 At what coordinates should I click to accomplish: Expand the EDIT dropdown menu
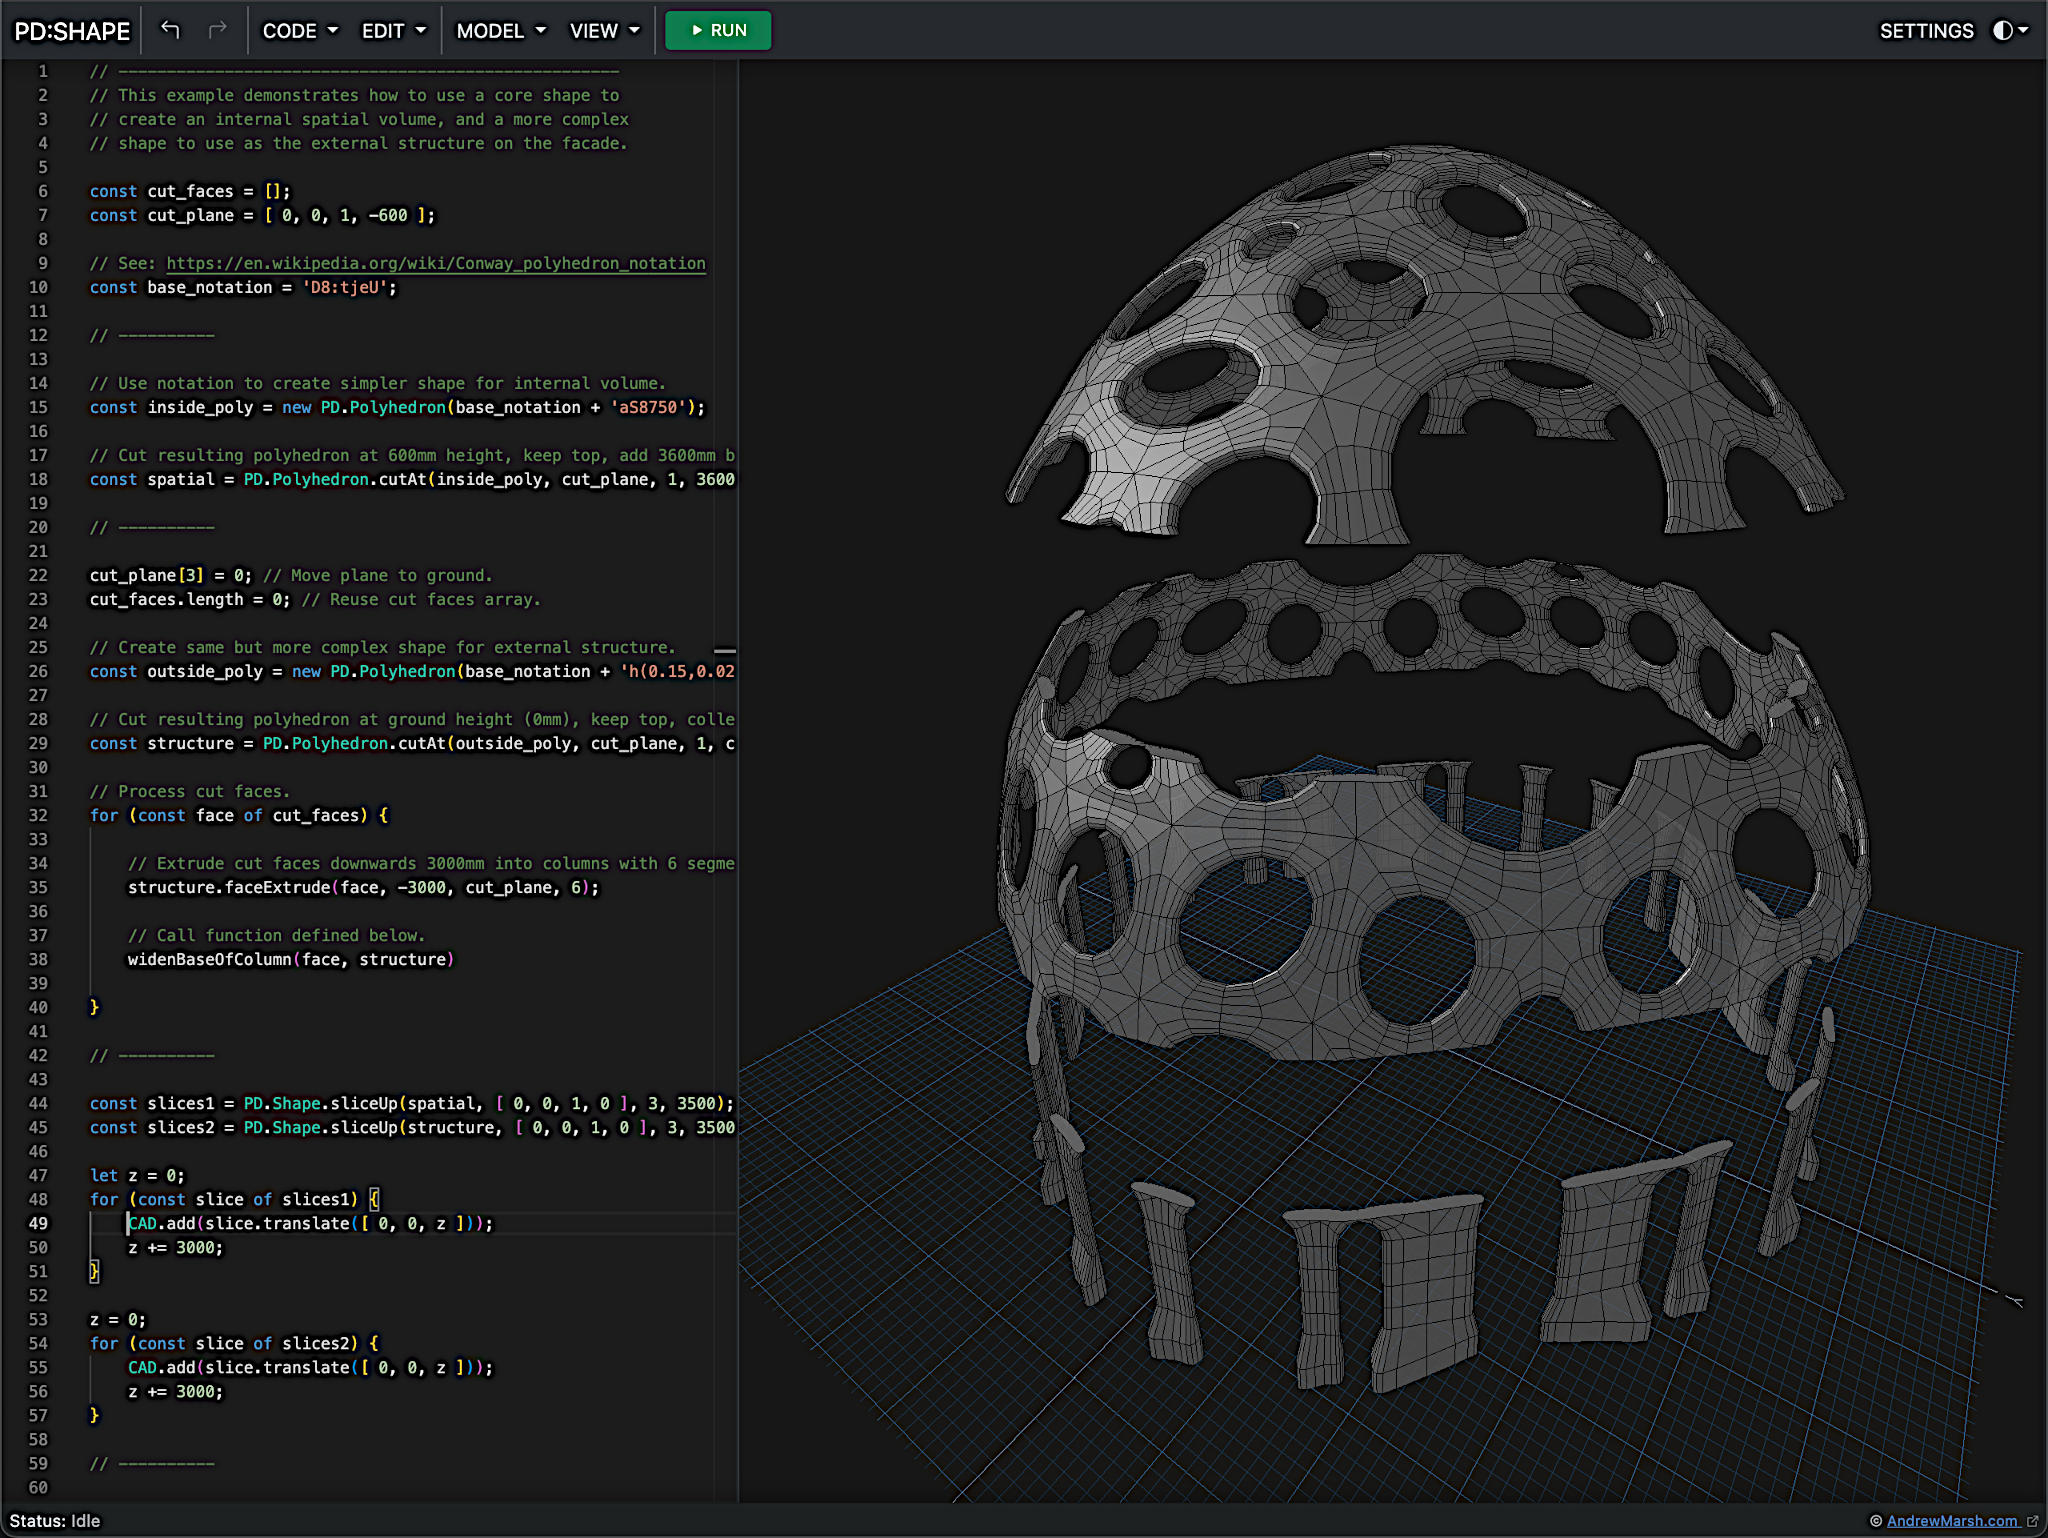pos(393,31)
